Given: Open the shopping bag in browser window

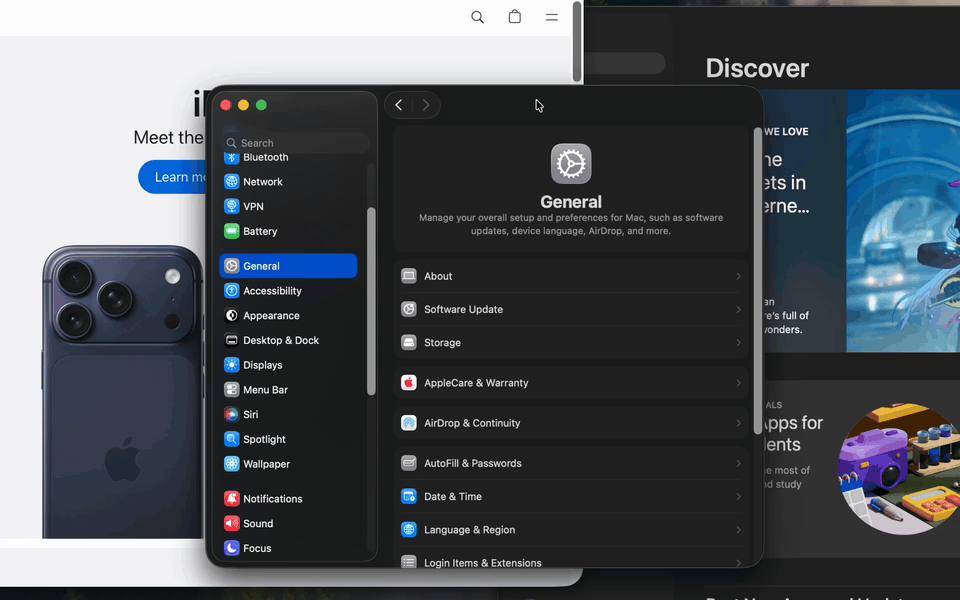Looking at the screenshot, I should click(515, 17).
